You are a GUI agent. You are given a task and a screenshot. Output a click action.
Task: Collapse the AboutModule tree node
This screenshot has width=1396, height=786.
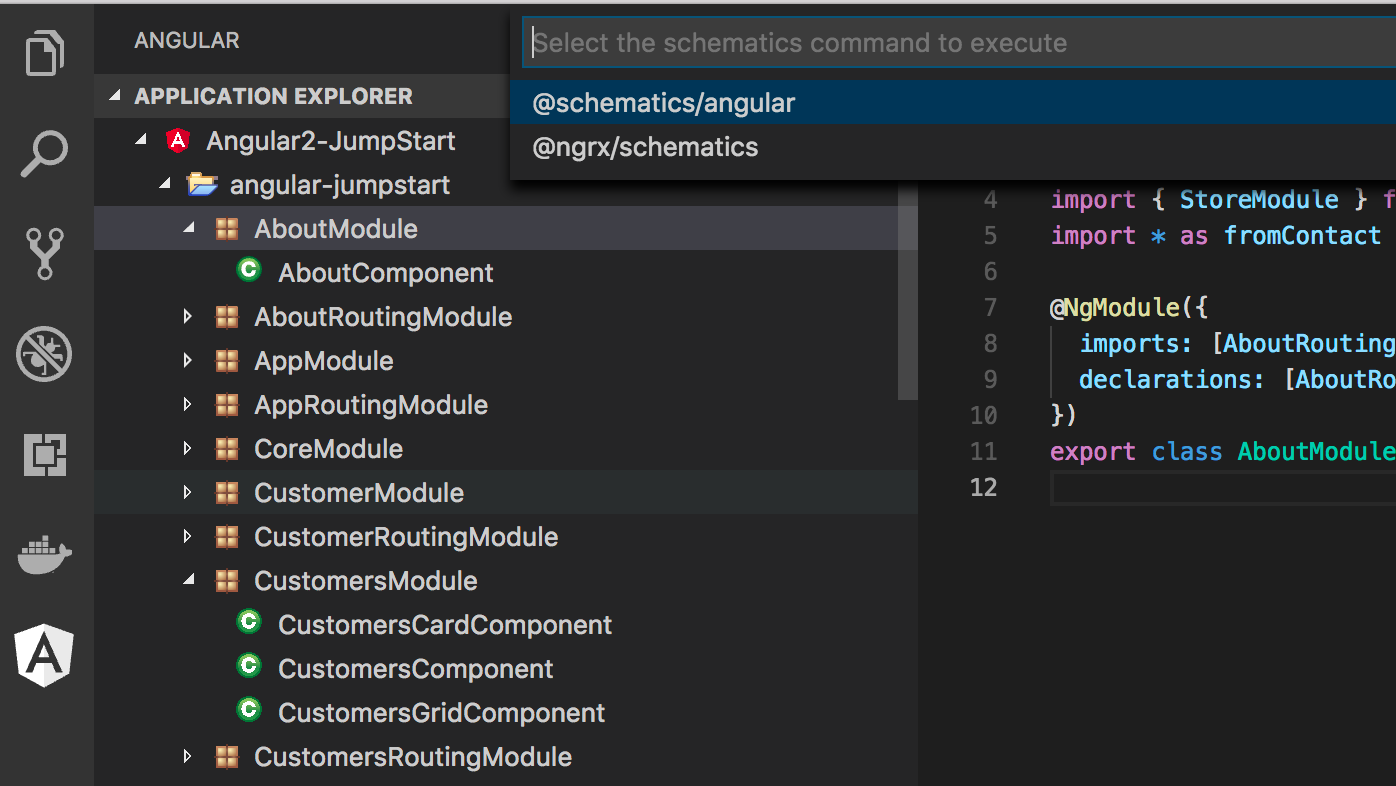click(188, 228)
